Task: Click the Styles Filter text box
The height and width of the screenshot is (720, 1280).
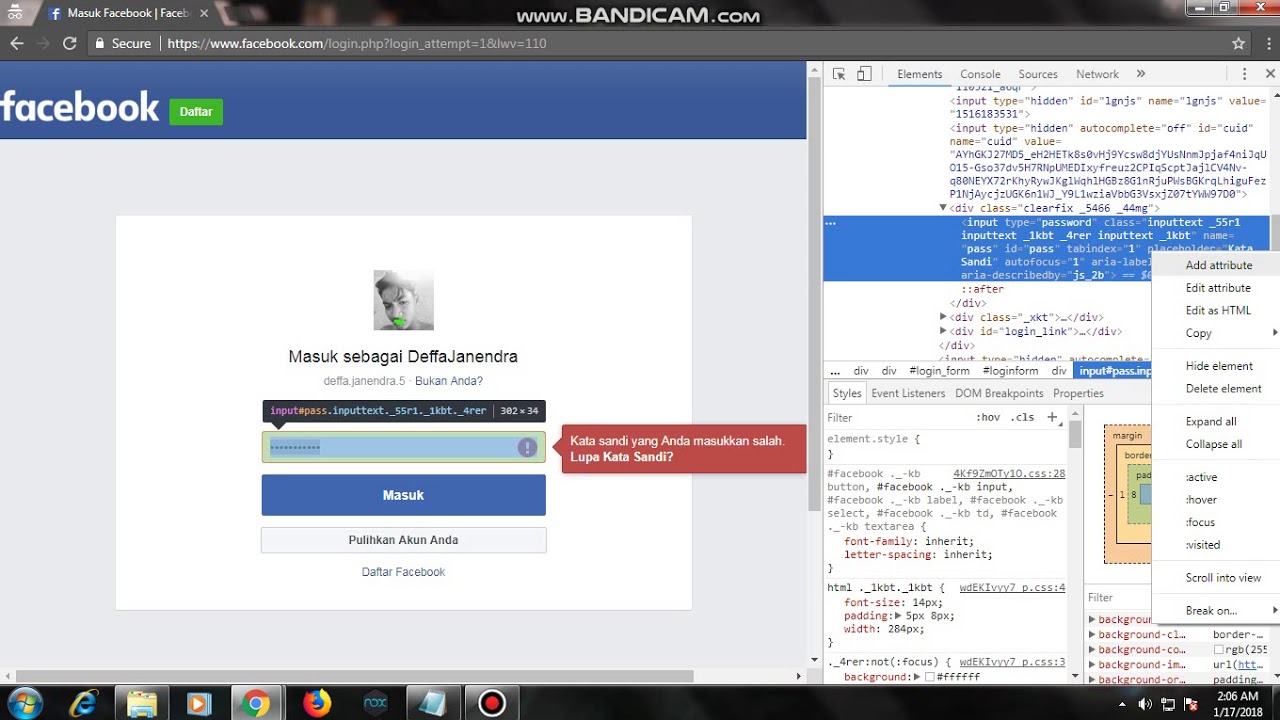Action: [895, 417]
